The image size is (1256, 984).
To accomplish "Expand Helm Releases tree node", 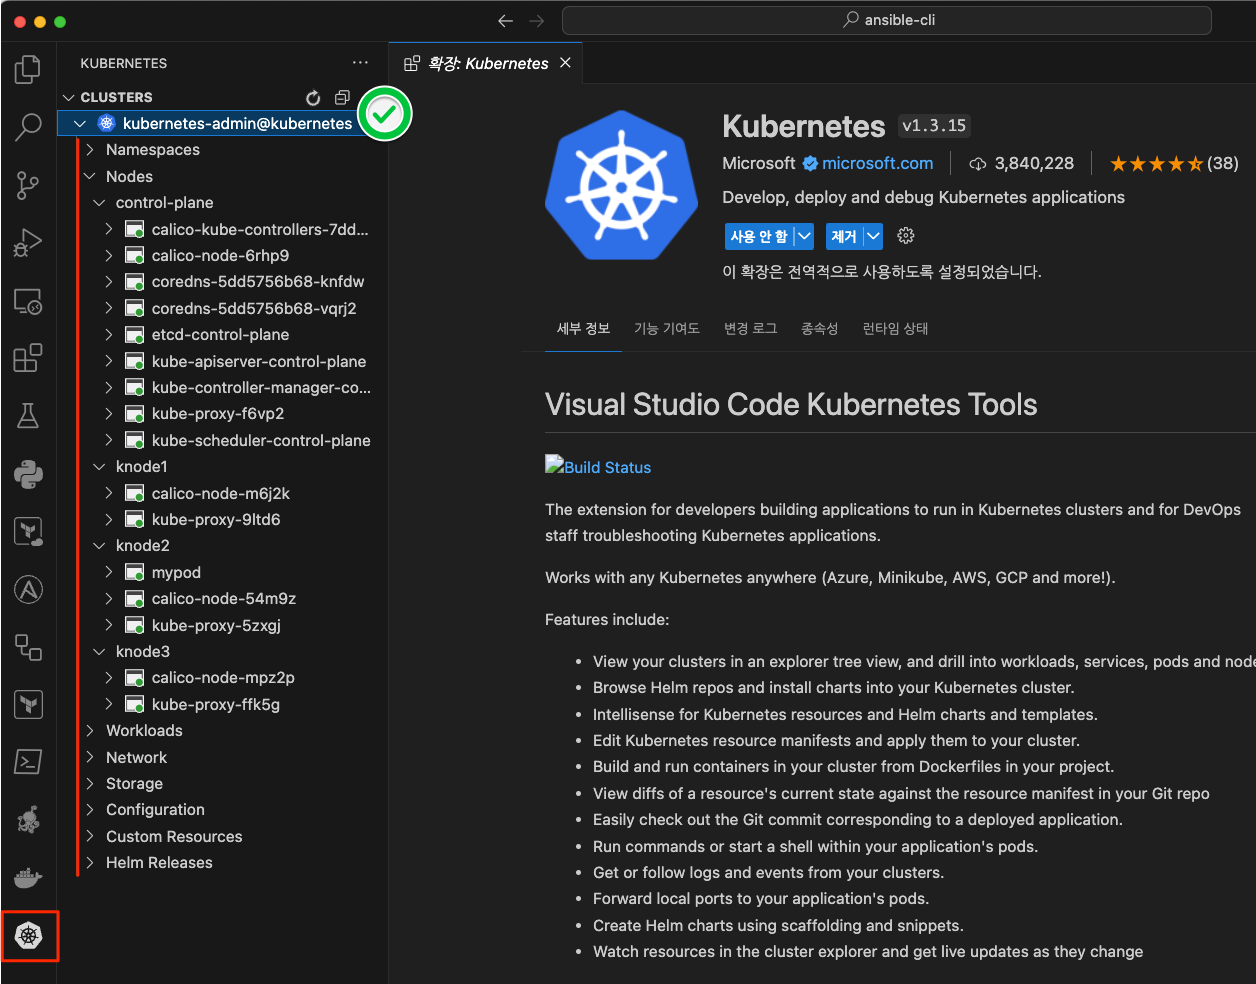I will (90, 863).
